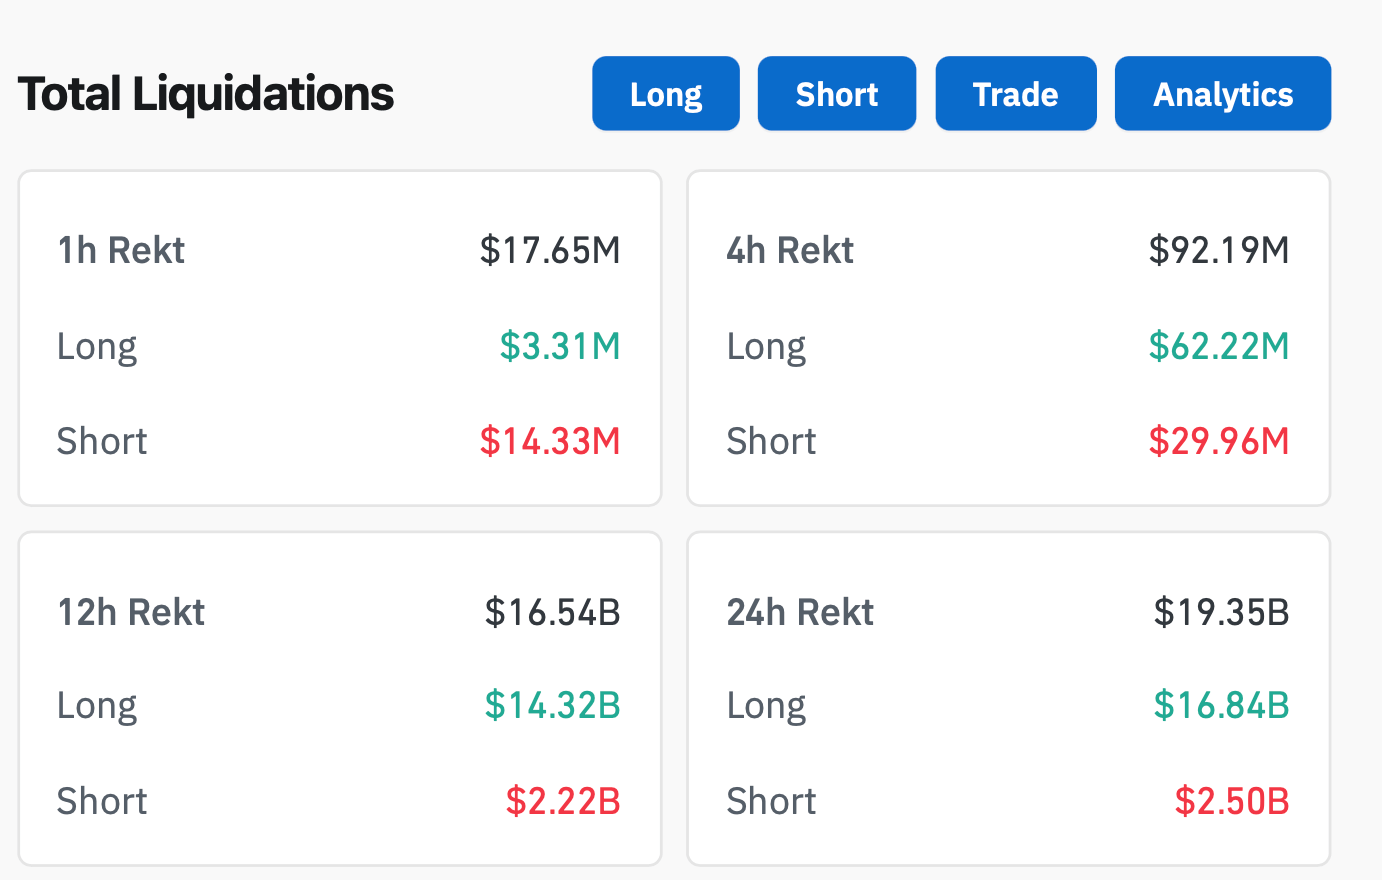1382x880 pixels.
Task: Select the 1h Rekt card title
Action: (121, 250)
